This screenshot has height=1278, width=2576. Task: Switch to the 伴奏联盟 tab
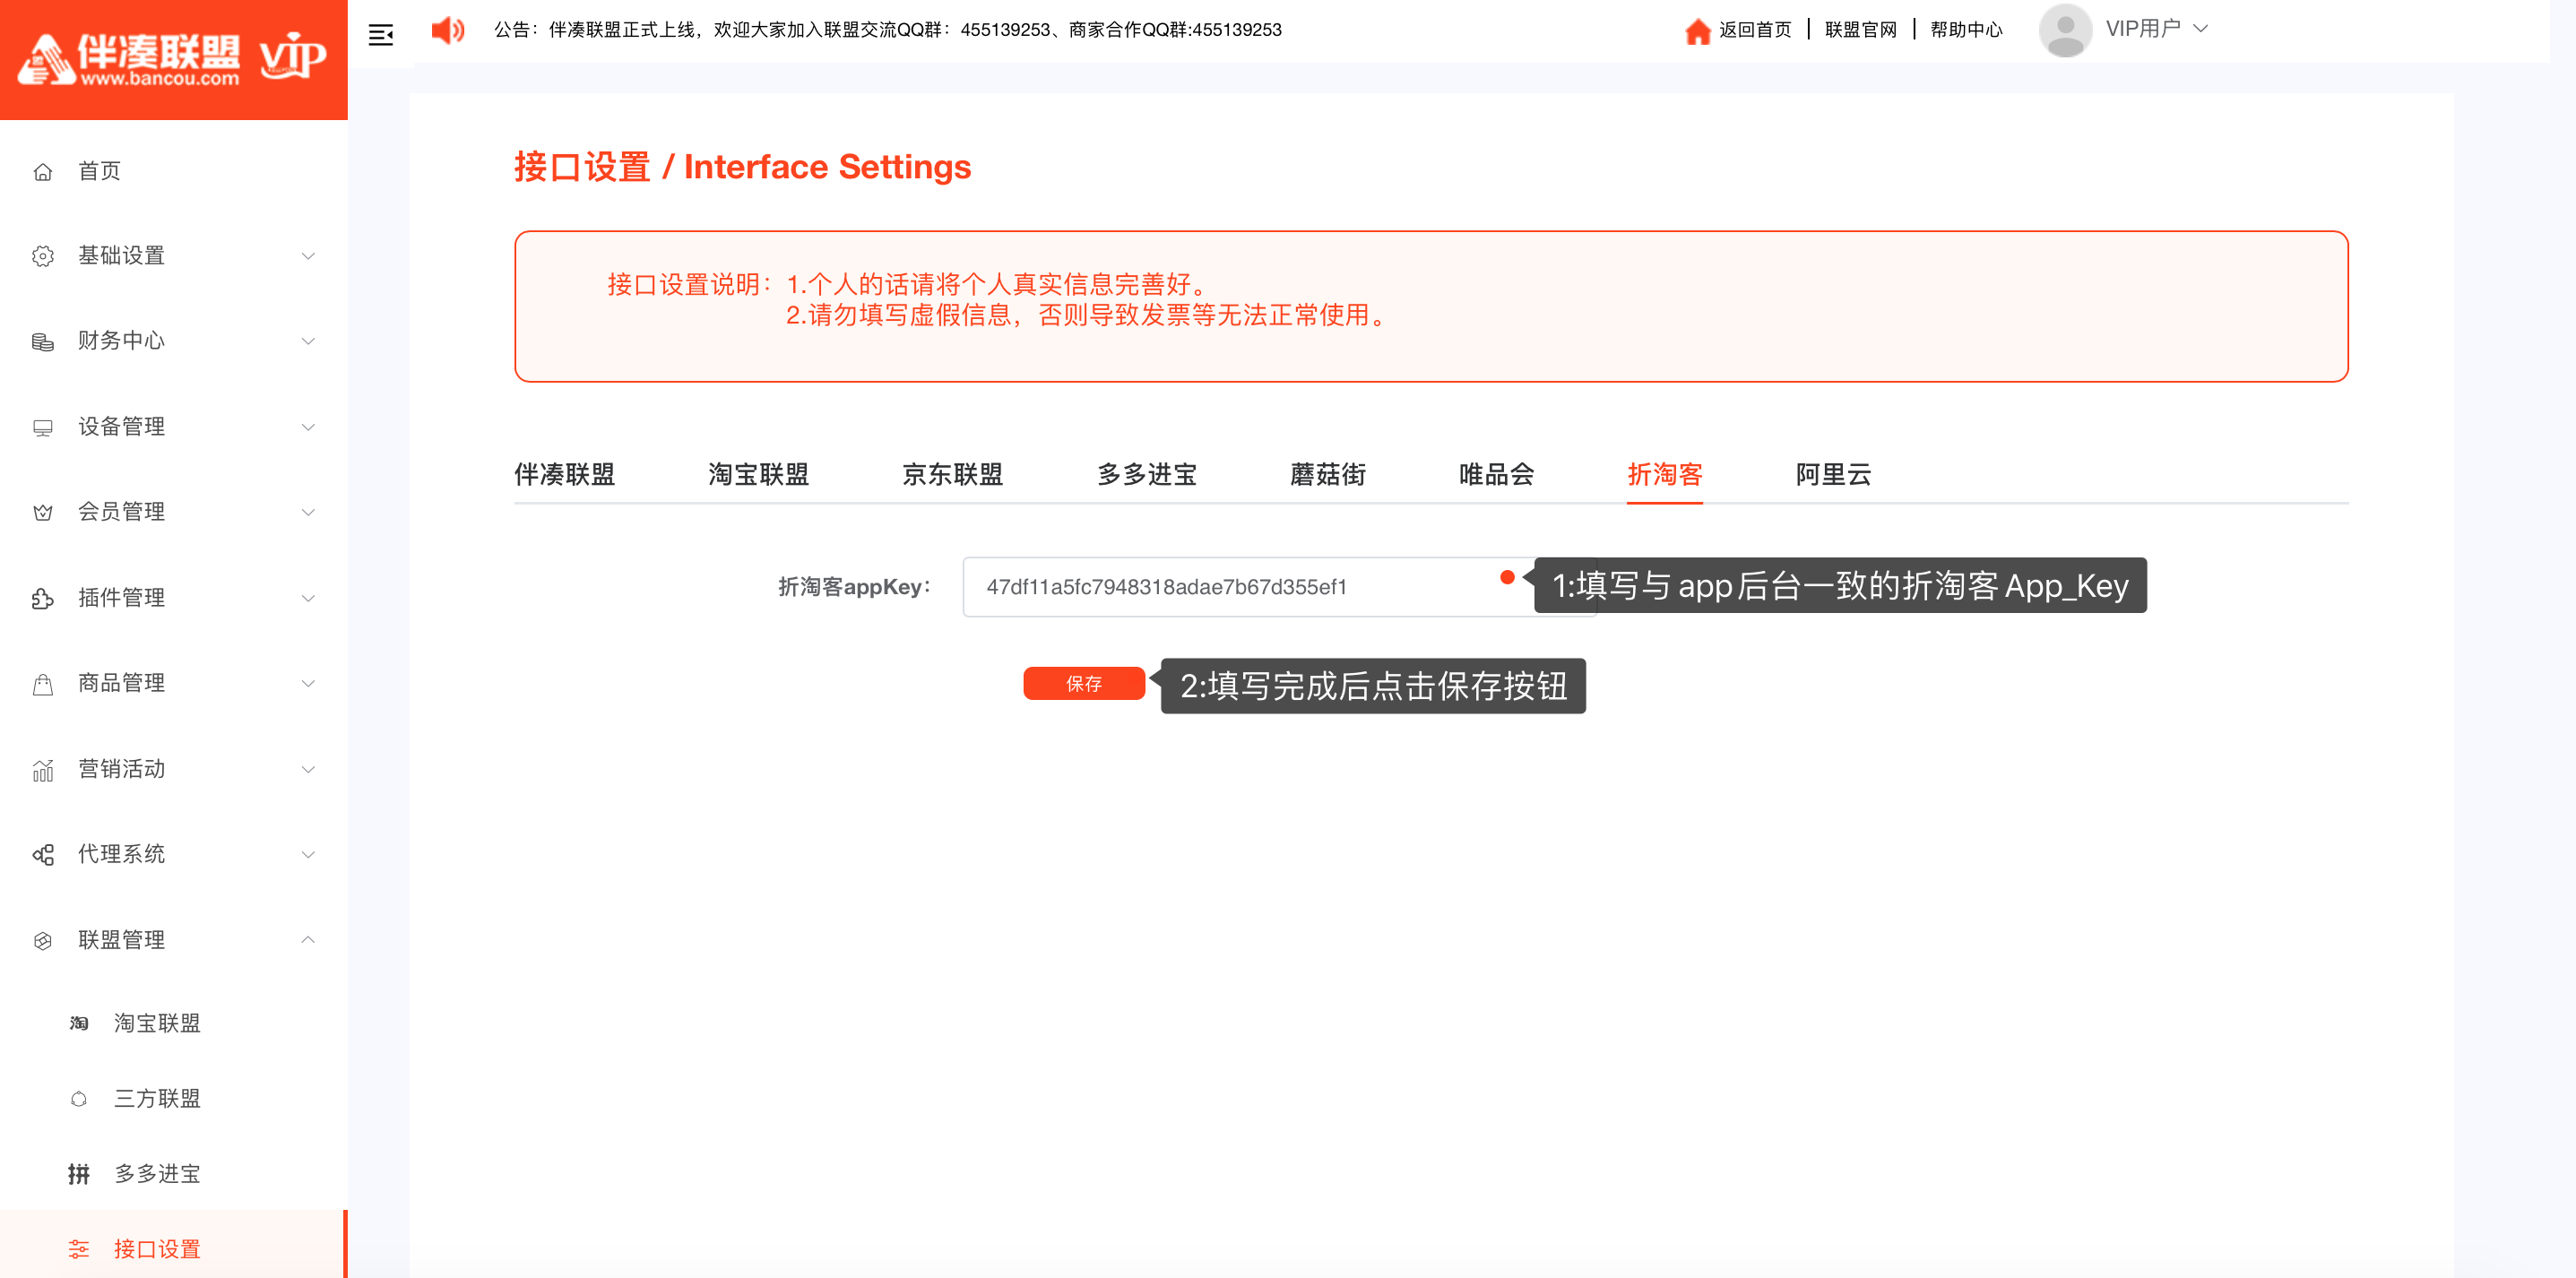[x=564, y=475]
